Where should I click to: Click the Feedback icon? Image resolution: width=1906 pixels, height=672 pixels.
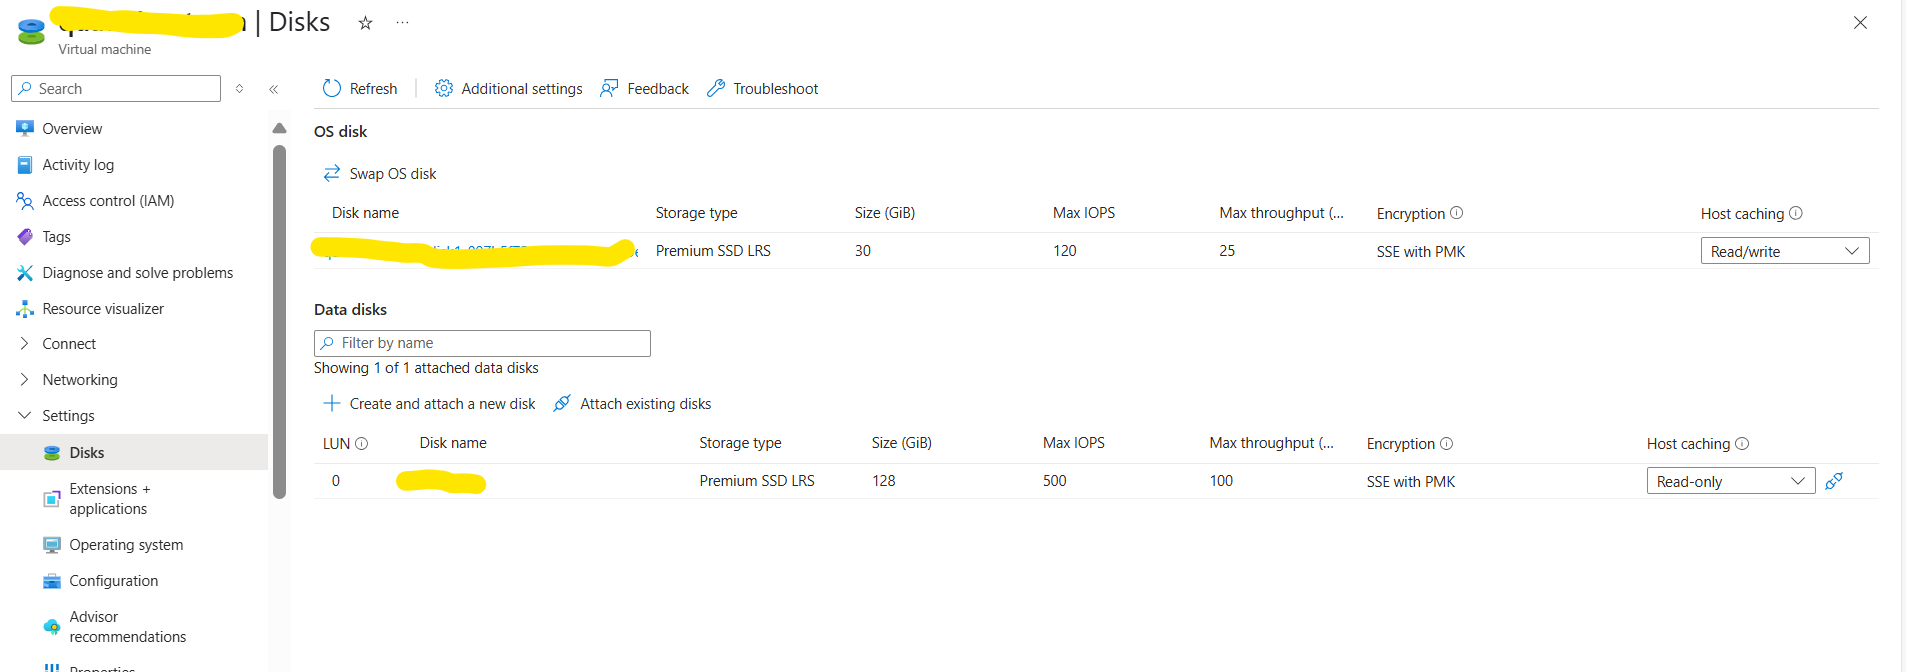click(x=609, y=88)
